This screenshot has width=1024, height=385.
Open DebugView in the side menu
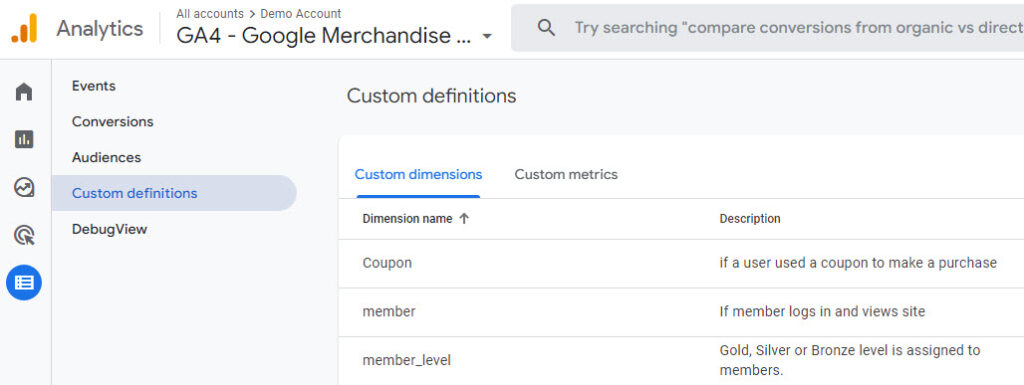click(110, 230)
